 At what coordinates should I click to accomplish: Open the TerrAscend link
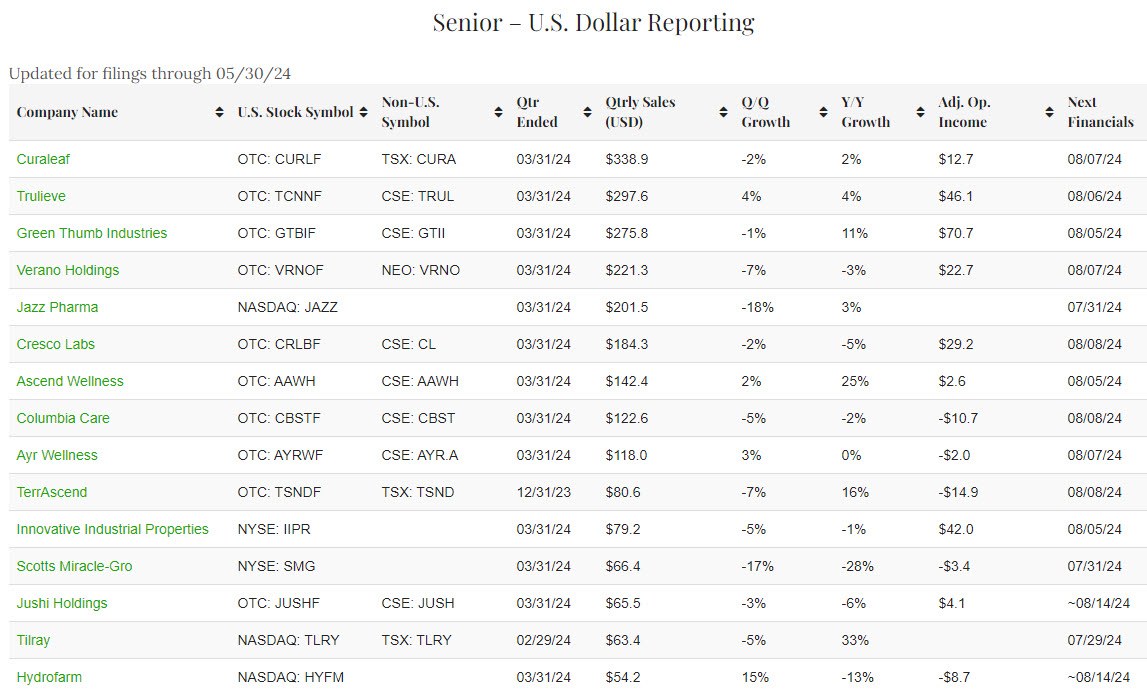52,492
